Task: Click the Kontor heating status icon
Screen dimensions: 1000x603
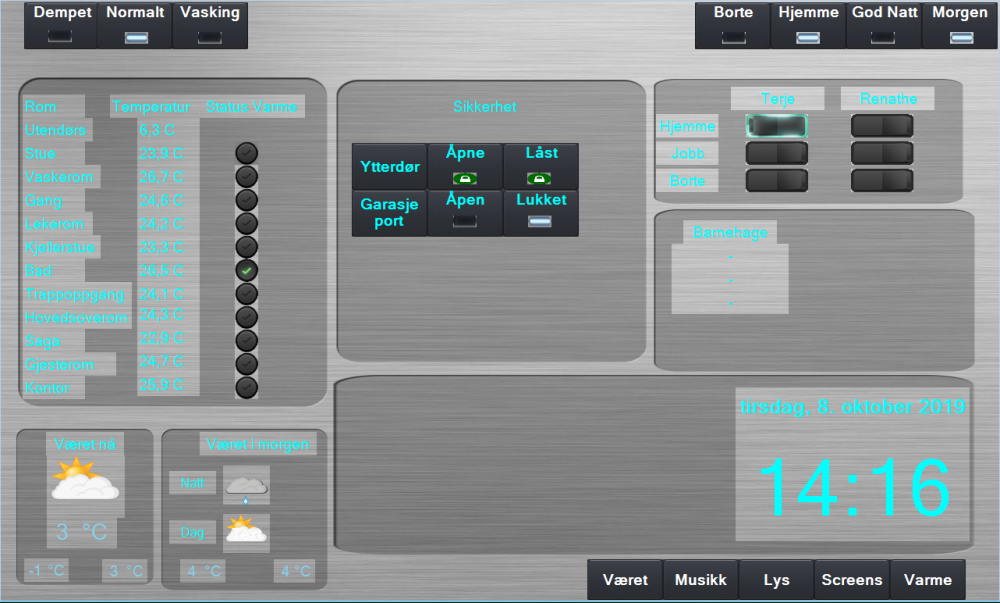Action: click(x=246, y=387)
